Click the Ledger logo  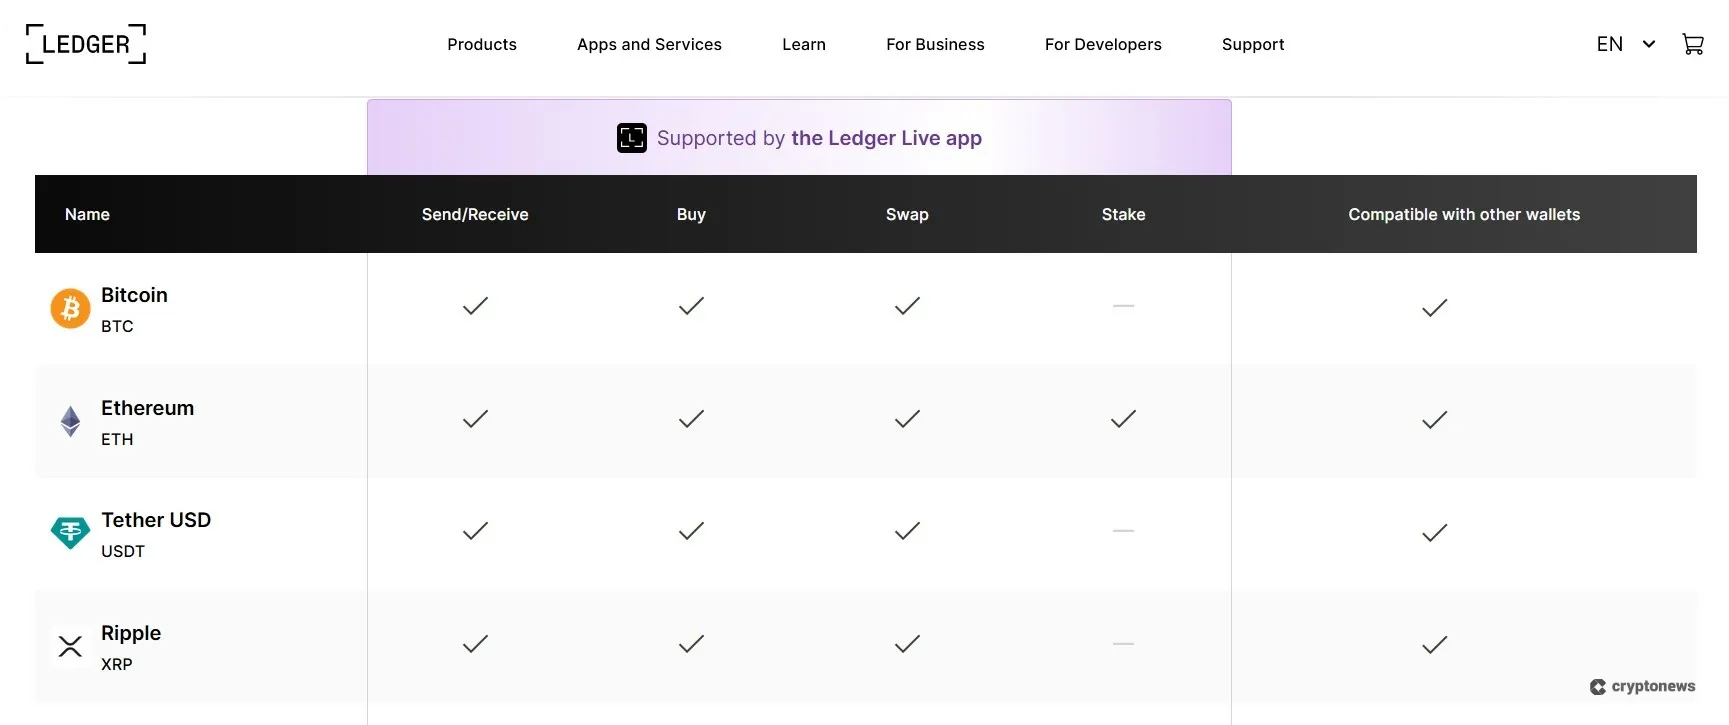[86, 44]
